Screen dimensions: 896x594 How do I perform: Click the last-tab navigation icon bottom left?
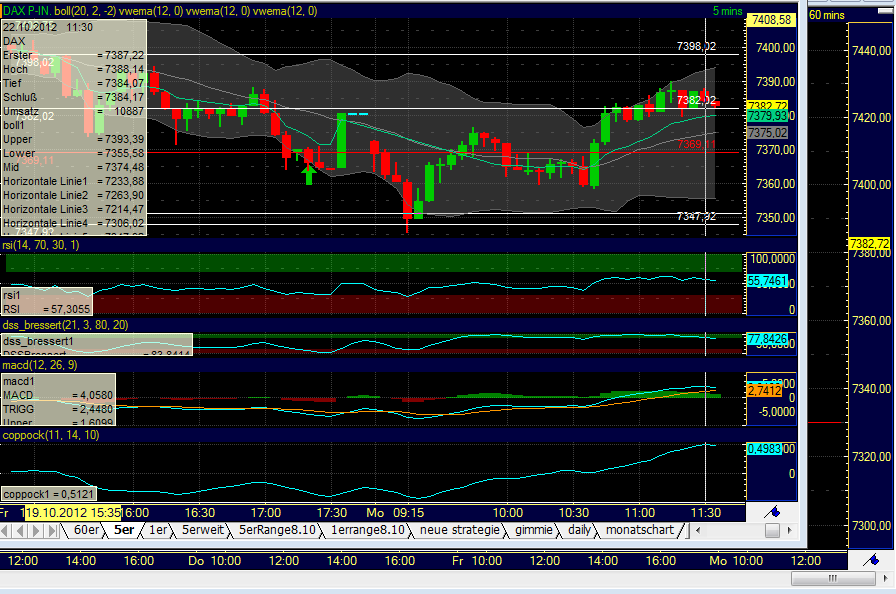coord(50,529)
